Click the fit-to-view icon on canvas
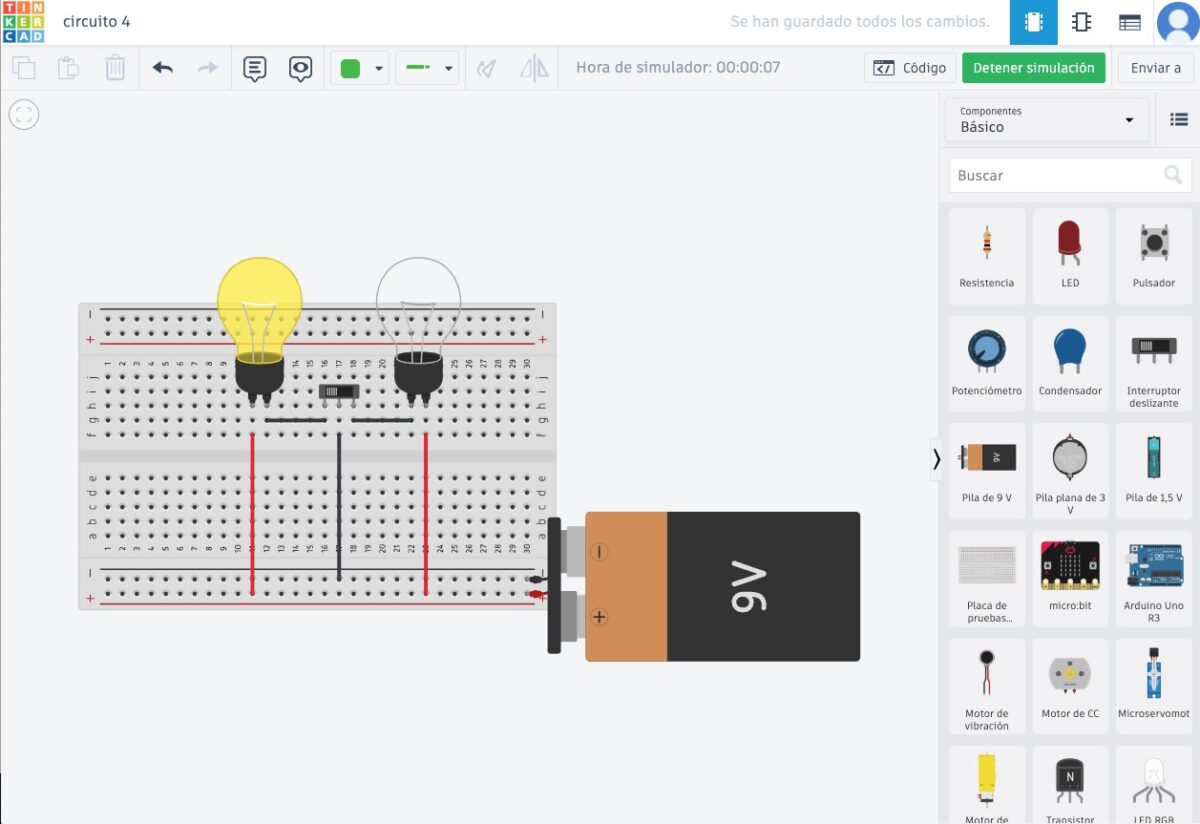 [x=23, y=114]
